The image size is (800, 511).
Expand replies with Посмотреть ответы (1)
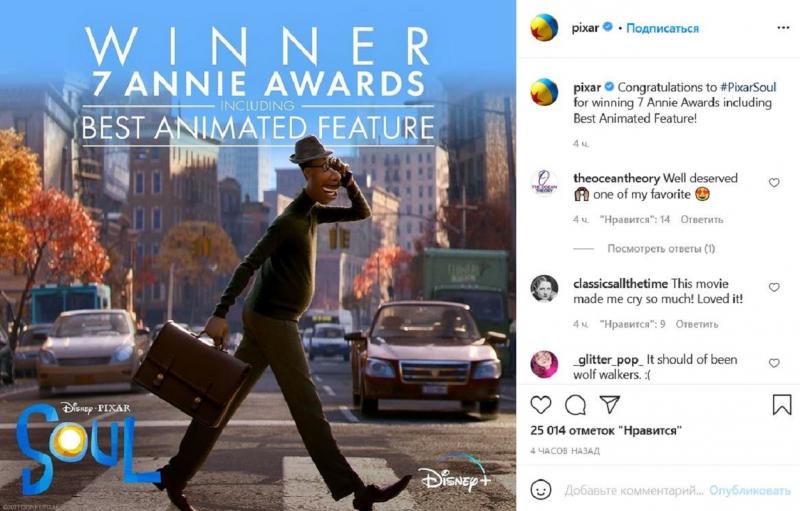[661, 248]
